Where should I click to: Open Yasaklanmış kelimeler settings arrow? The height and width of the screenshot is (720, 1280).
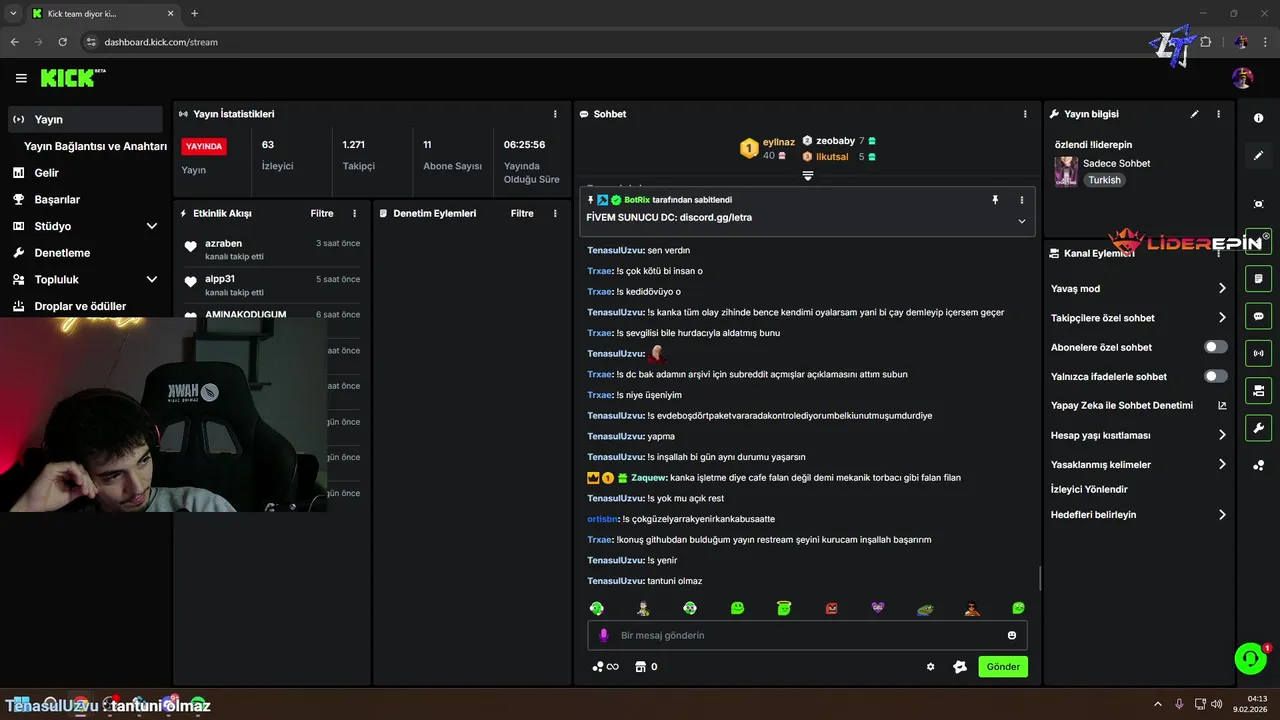point(1221,464)
